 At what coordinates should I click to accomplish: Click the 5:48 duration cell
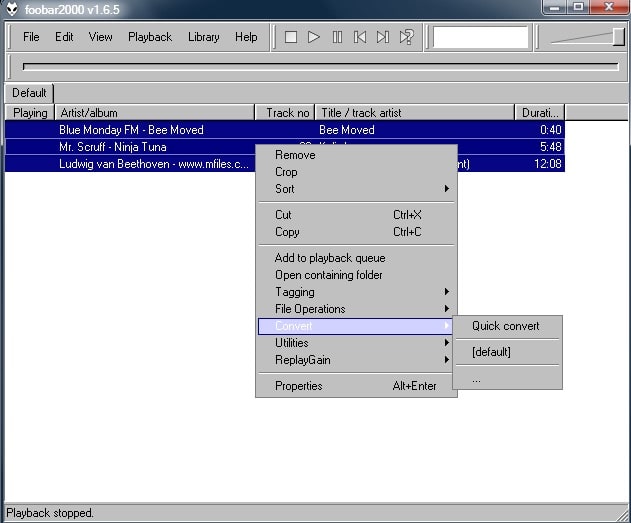point(550,147)
